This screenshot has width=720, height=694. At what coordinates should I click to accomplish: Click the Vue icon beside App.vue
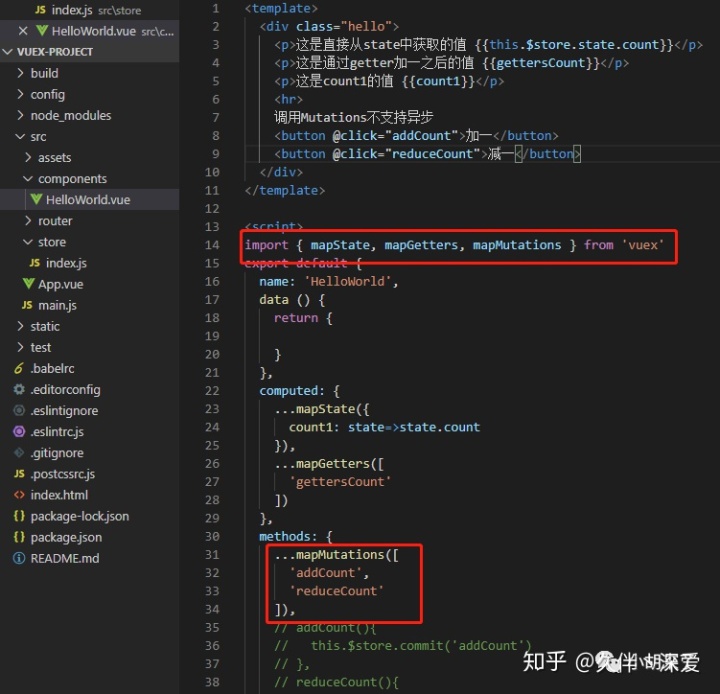pos(28,284)
